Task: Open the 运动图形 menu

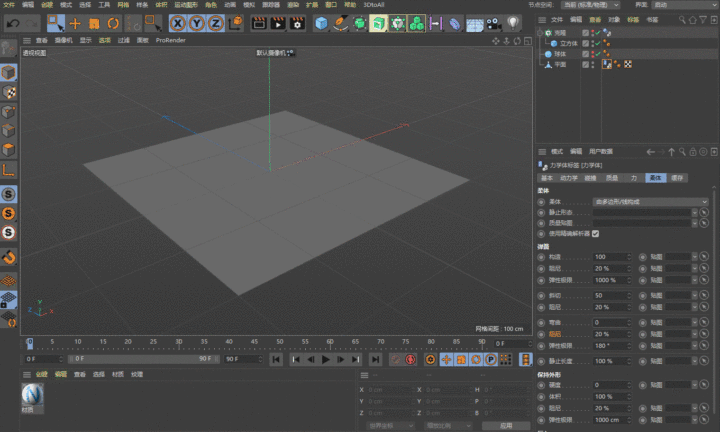Action: (186, 4)
